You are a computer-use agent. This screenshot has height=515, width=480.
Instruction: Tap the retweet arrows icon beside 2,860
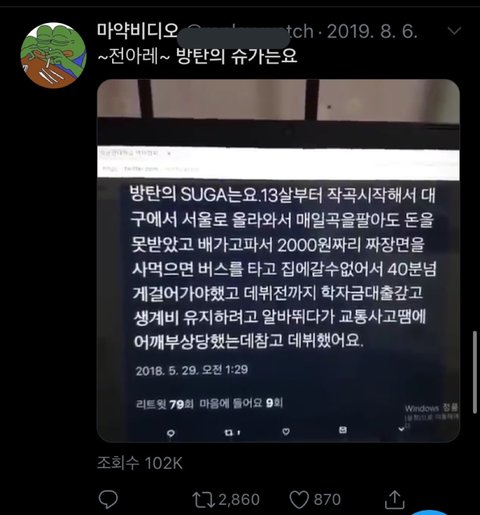203,500
